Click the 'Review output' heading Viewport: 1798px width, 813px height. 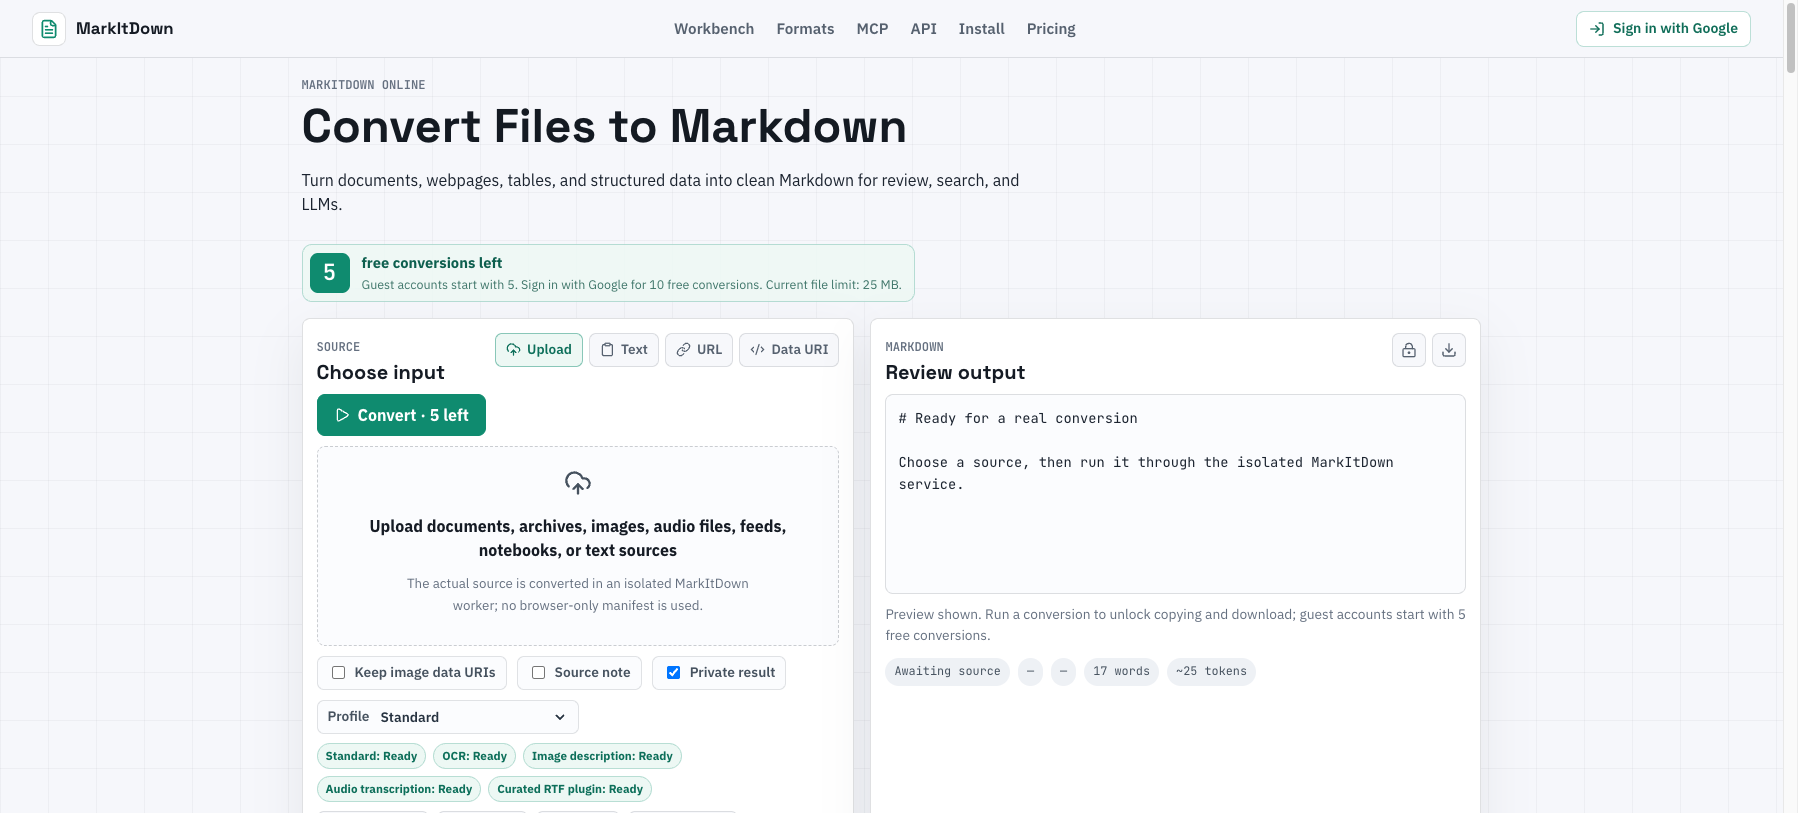[955, 373]
